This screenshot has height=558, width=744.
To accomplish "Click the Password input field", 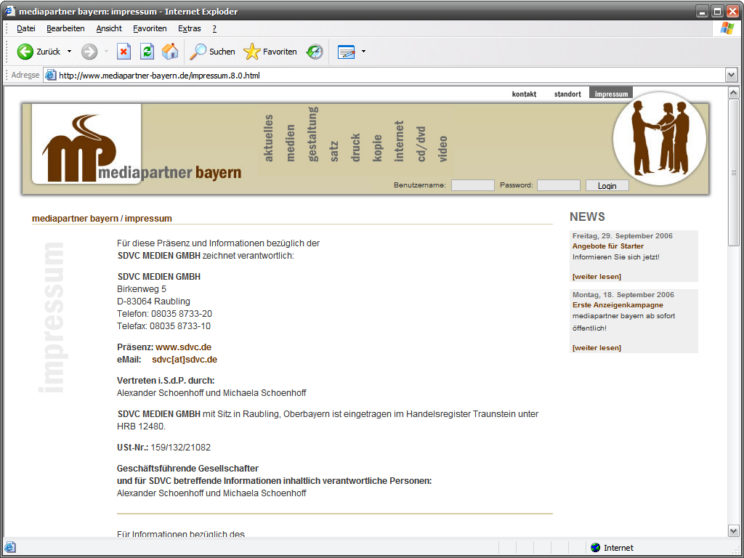I will pos(558,185).
